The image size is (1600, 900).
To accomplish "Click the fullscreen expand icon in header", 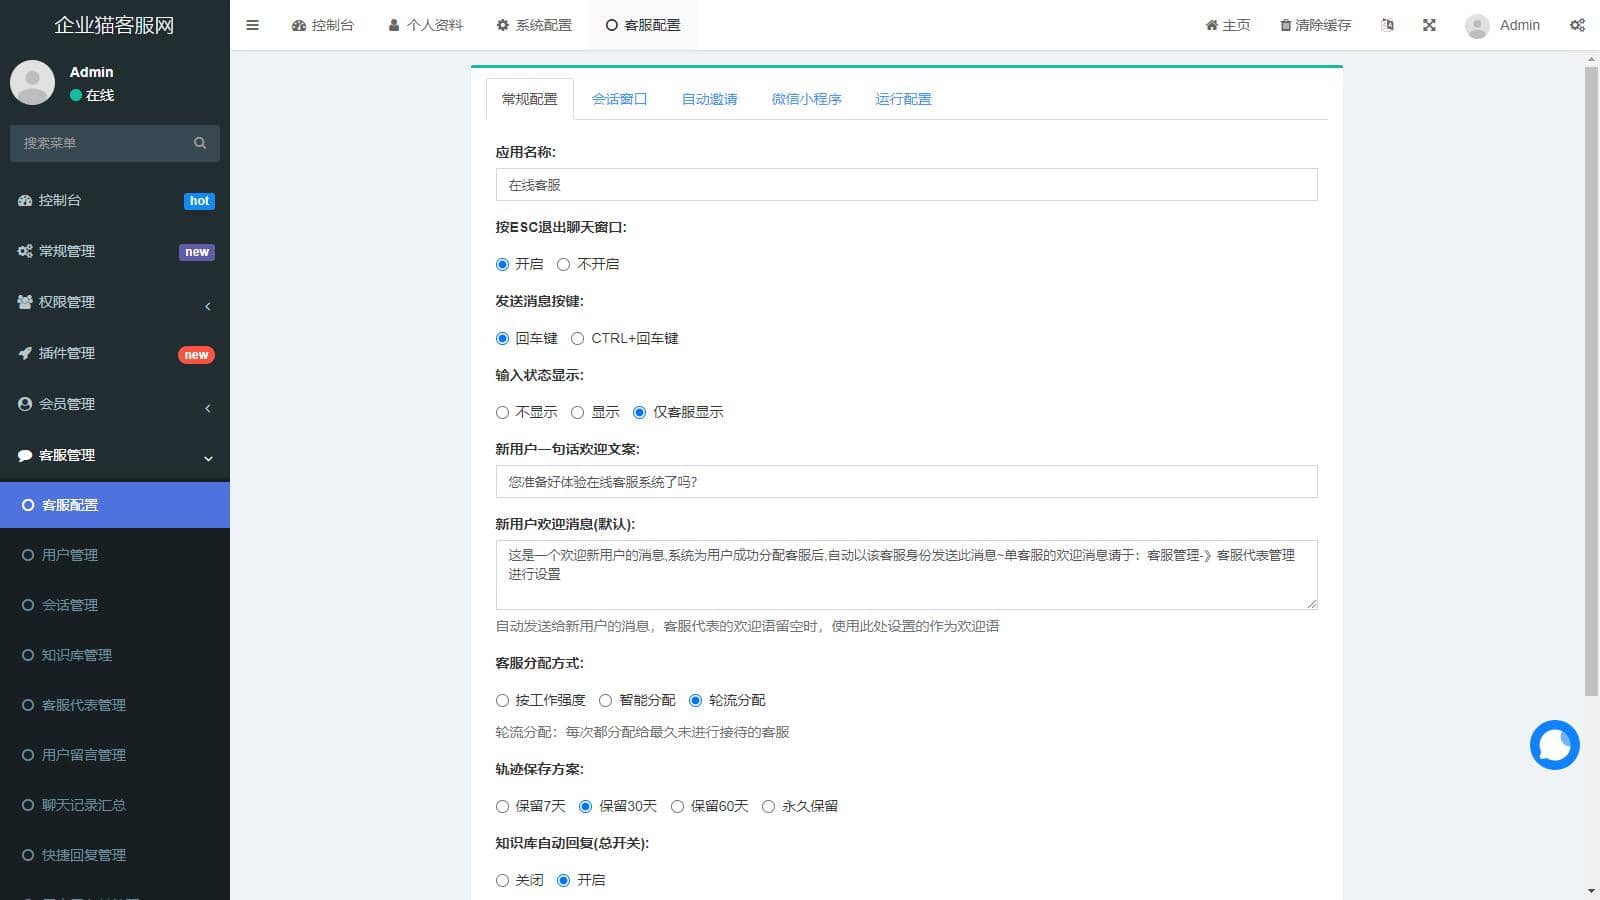I will [x=1429, y=25].
